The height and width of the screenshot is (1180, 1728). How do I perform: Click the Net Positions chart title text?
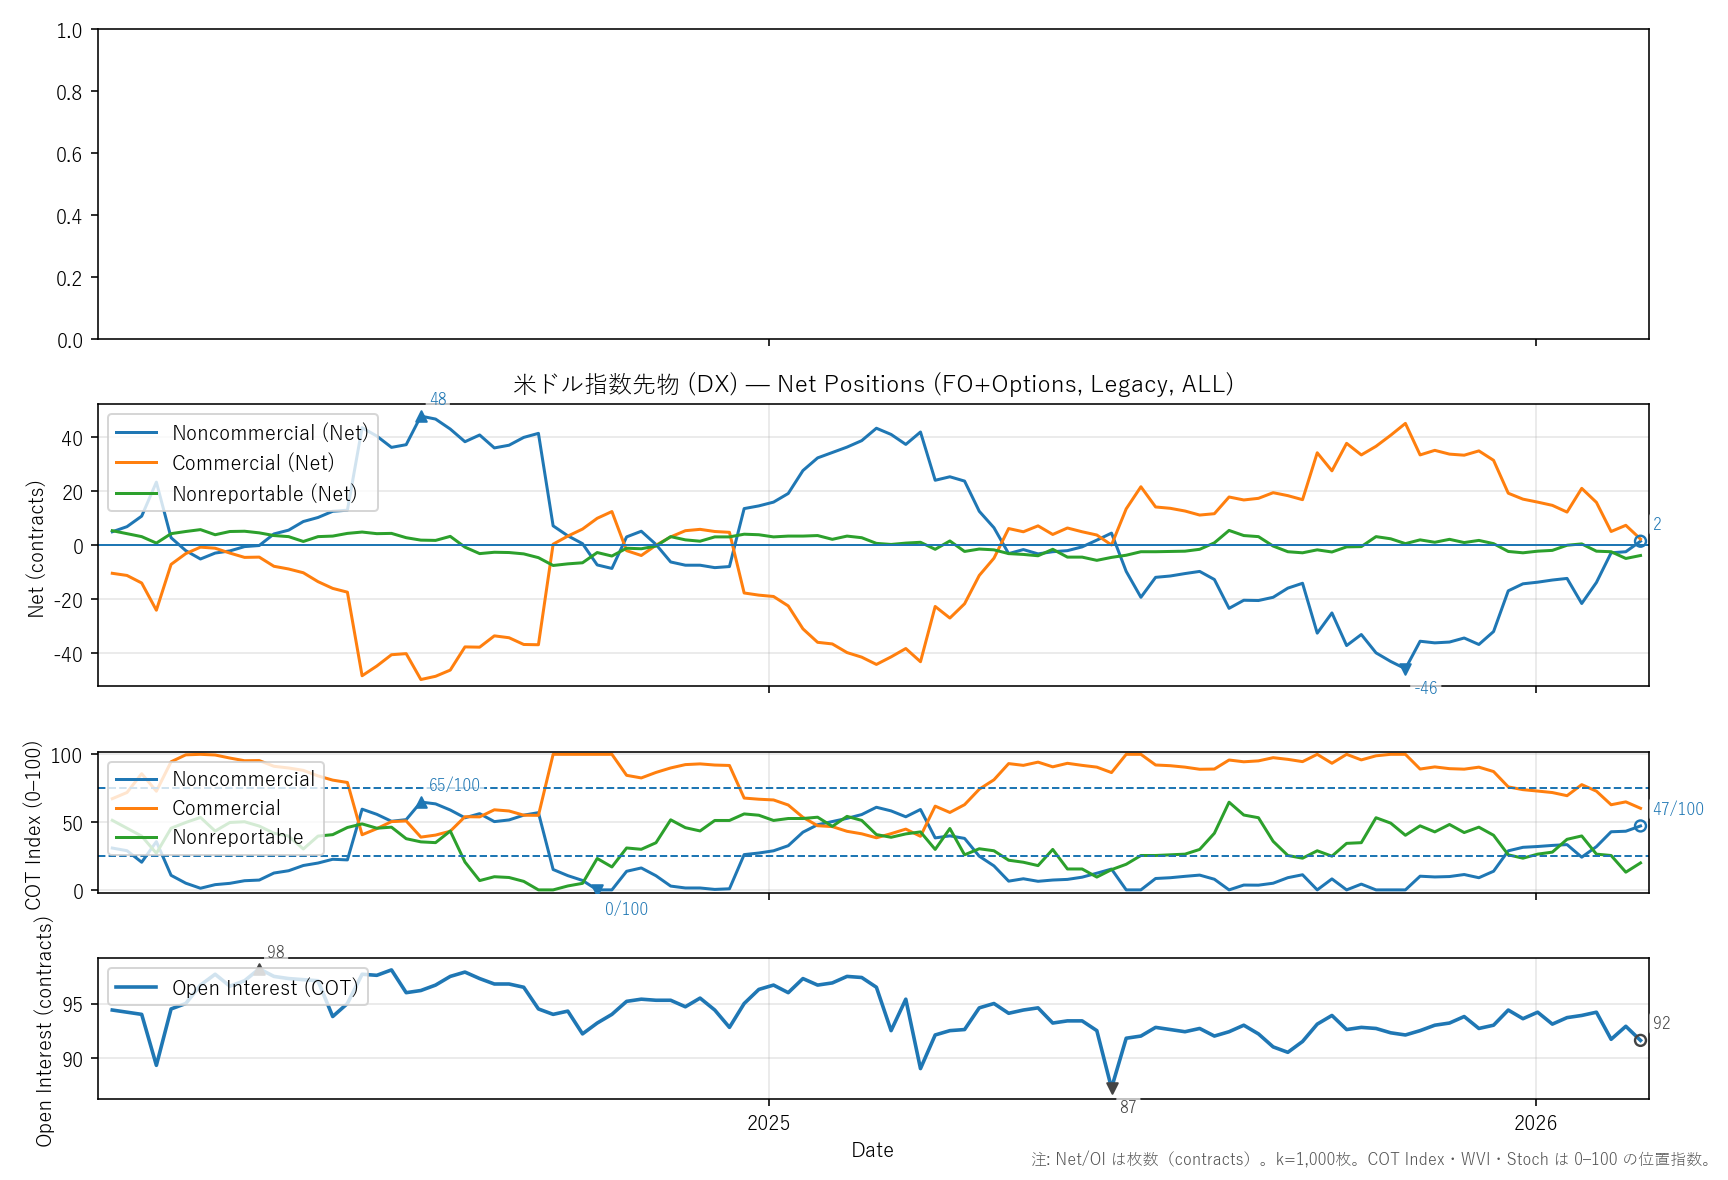pos(873,384)
